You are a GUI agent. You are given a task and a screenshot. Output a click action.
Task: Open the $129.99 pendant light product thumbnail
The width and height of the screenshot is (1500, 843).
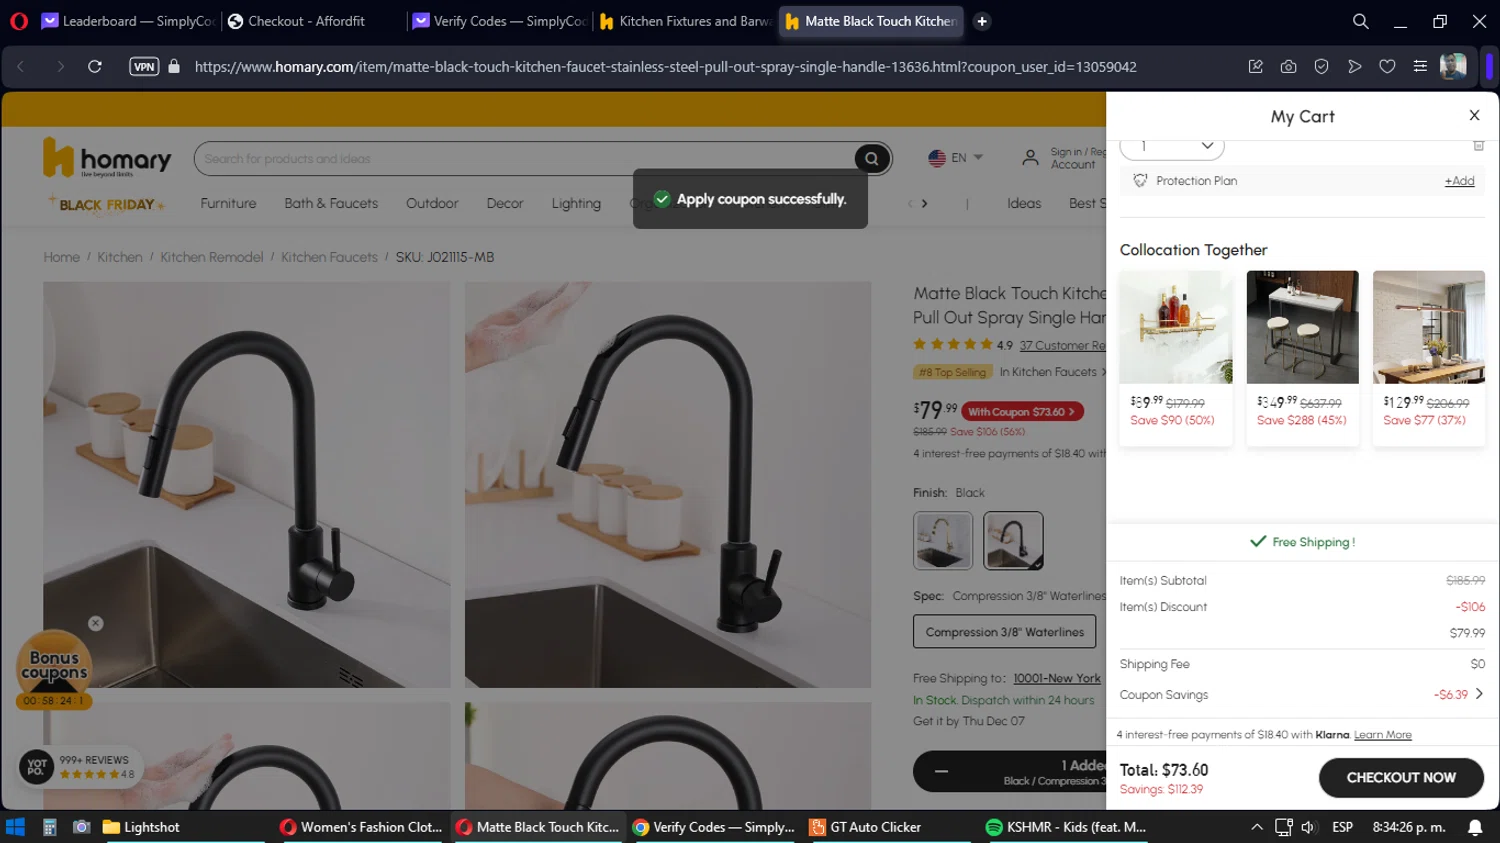click(1429, 327)
